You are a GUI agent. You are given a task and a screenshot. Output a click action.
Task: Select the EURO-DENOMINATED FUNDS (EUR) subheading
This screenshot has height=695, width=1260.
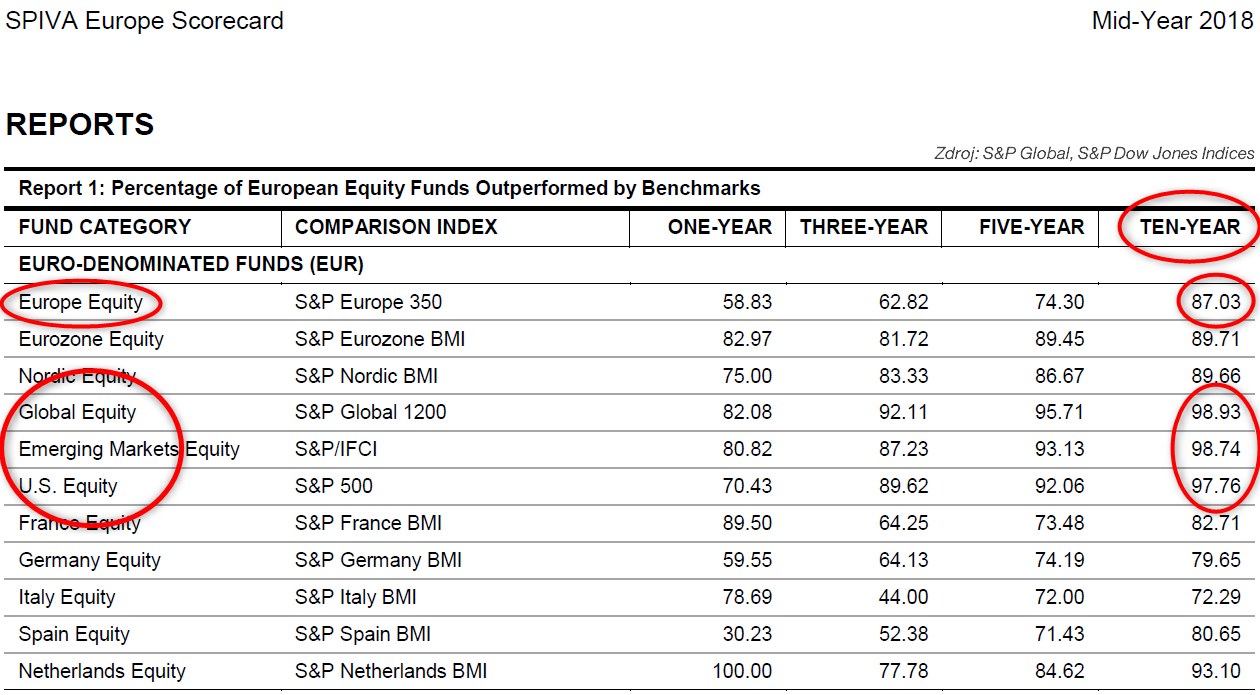[x=191, y=265]
